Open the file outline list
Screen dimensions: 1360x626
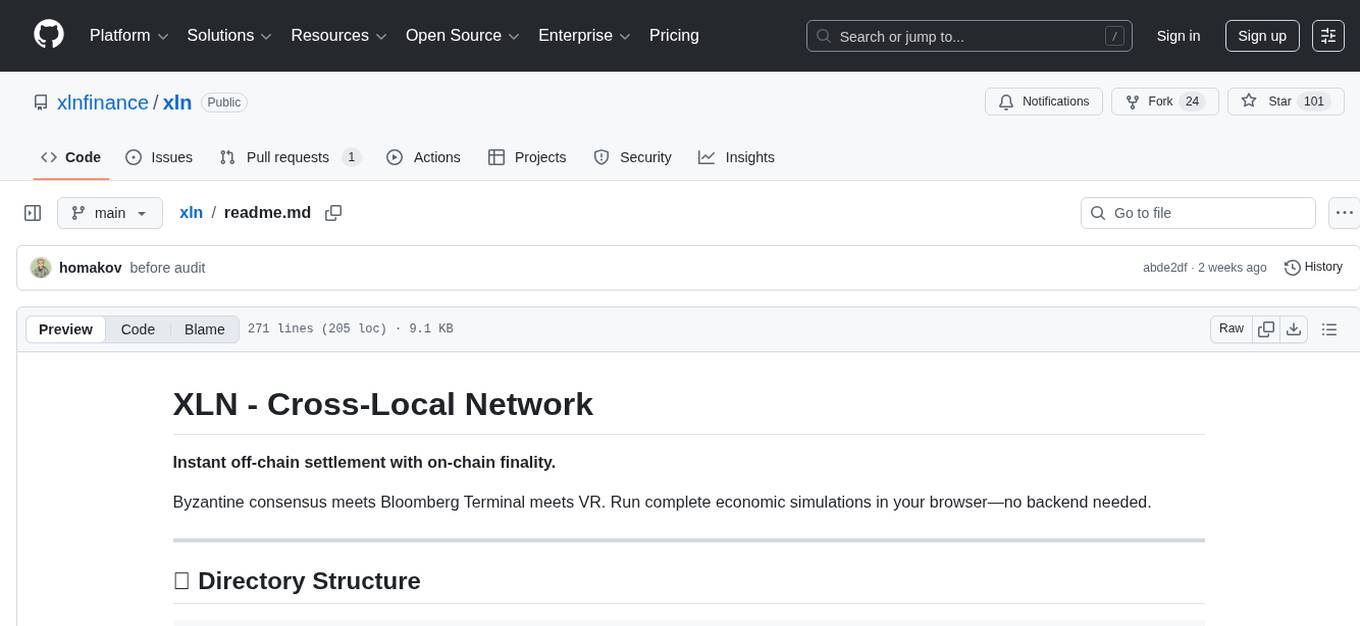coord(1329,328)
